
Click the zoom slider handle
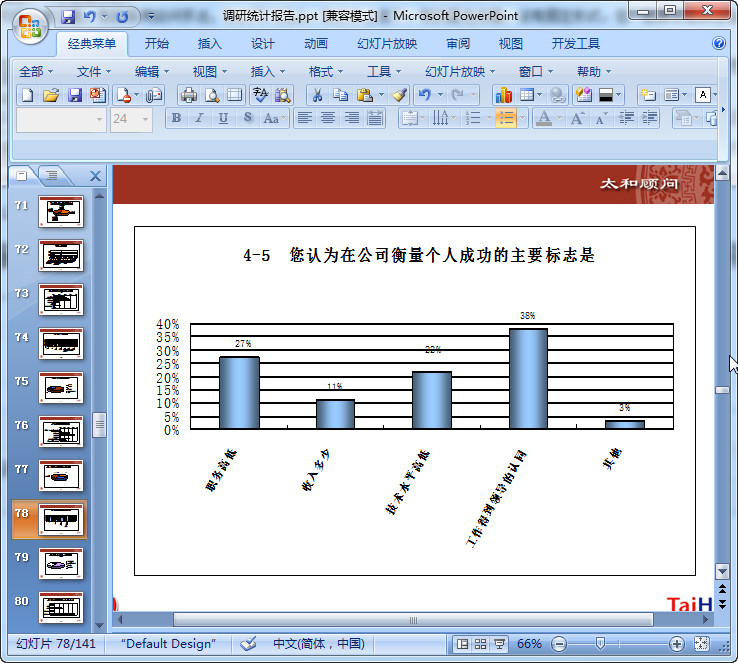[x=600, y=643]
